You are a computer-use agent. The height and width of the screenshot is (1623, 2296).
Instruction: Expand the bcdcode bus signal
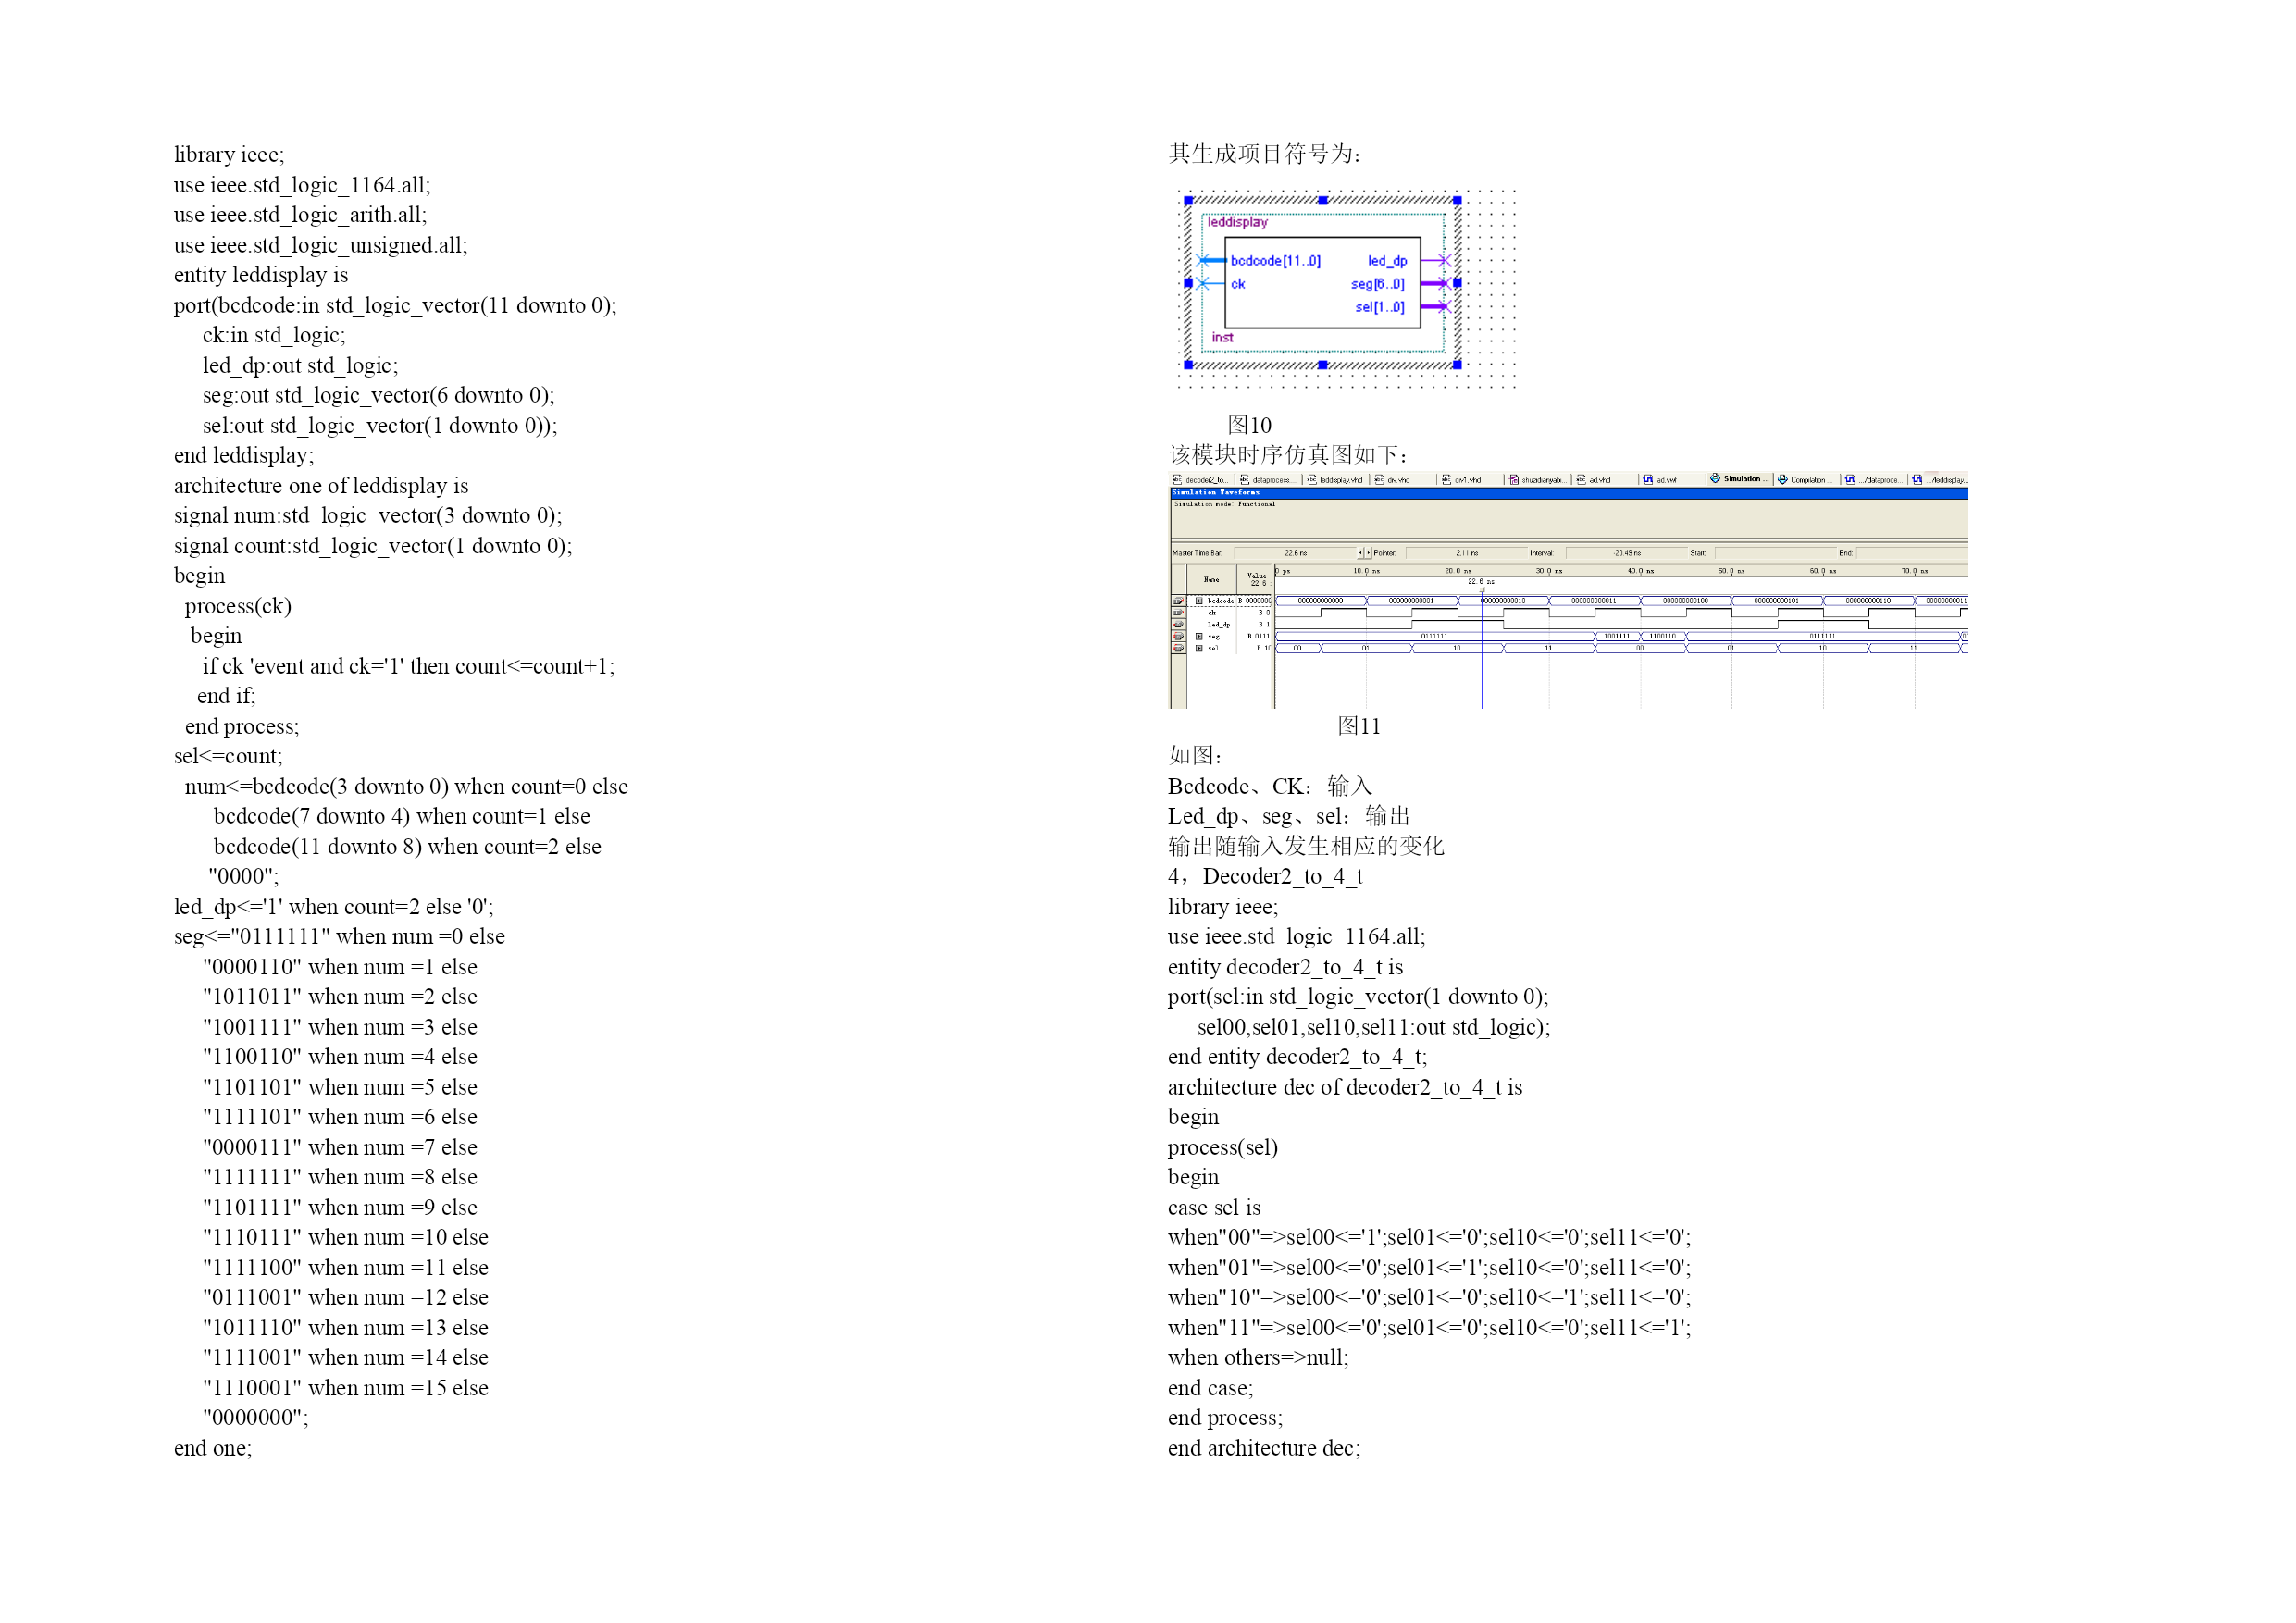click(1199, 601)
